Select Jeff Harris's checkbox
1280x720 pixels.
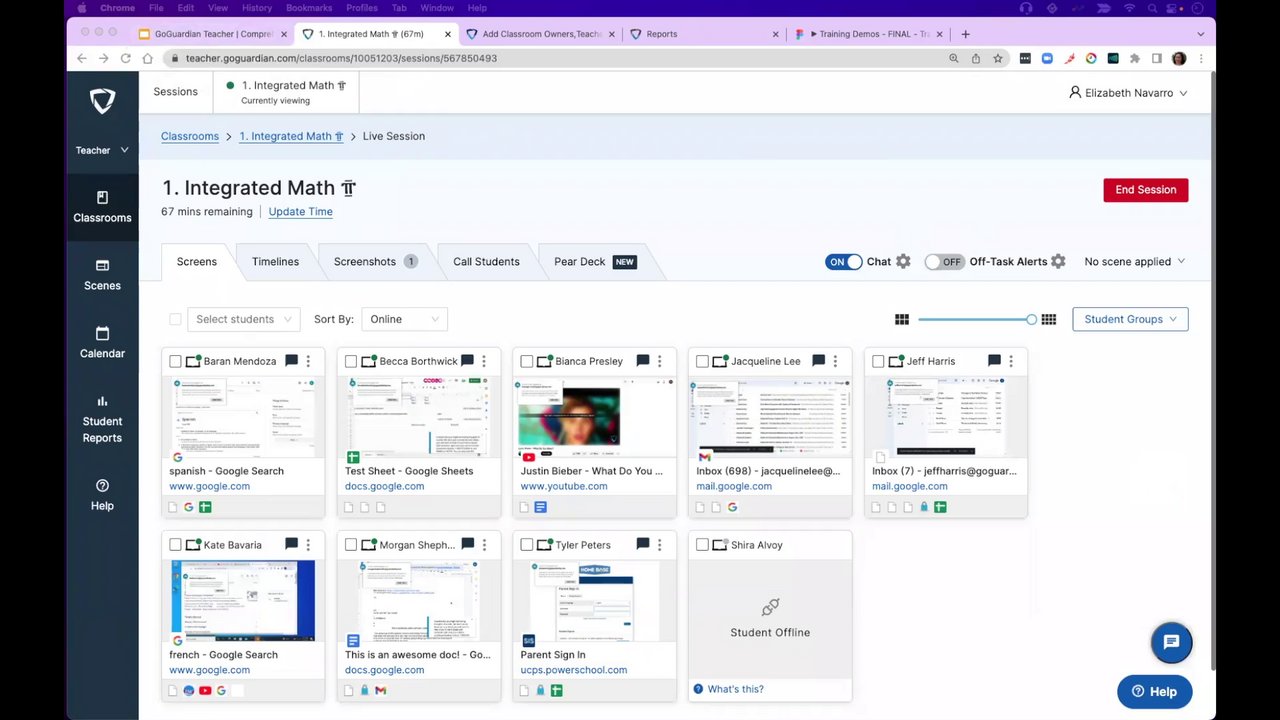(x=878, y=361)
